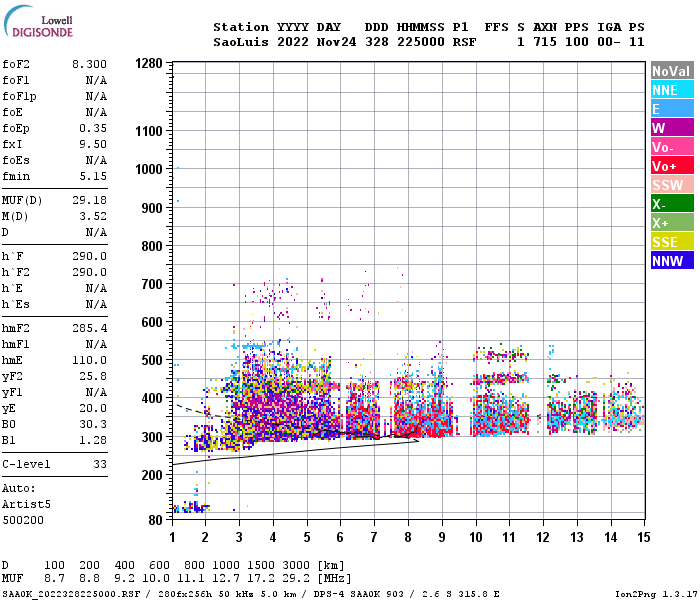
Task: Click the foF2 value 8.300
Action: pyautogui.click(x=89, y=64)
